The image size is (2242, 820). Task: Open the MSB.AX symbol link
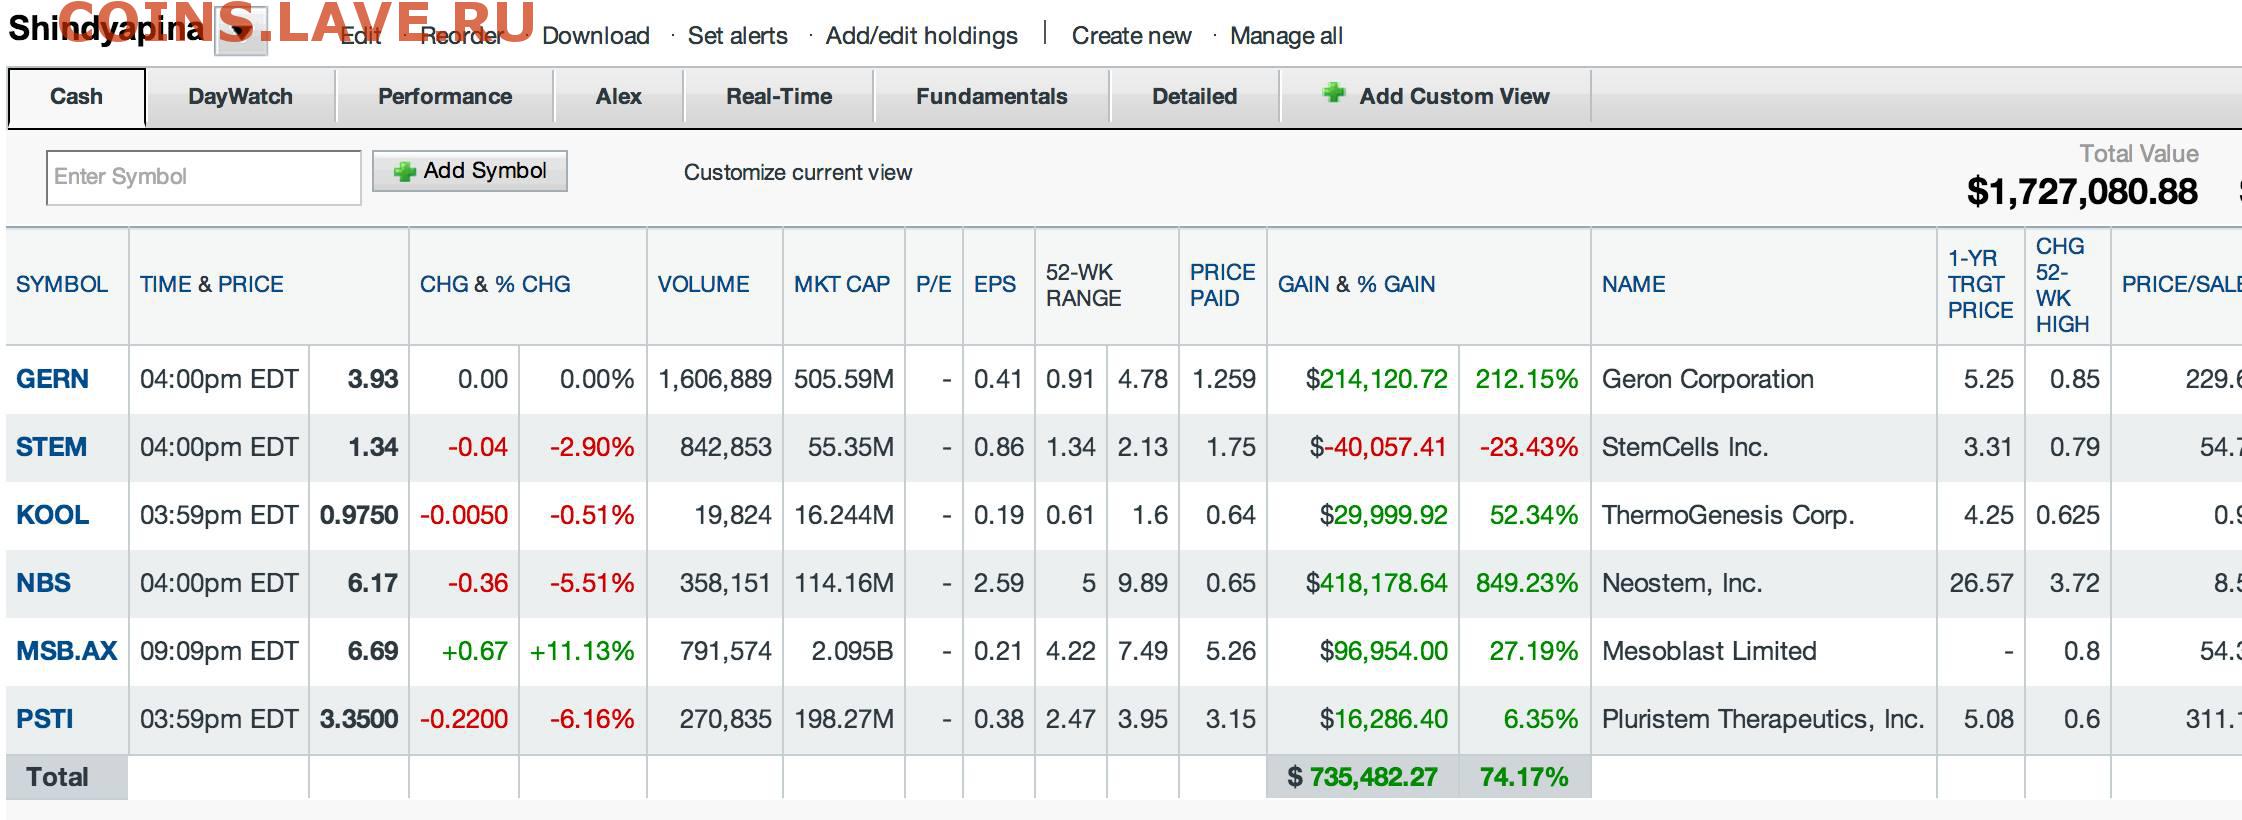coord(66,651)
